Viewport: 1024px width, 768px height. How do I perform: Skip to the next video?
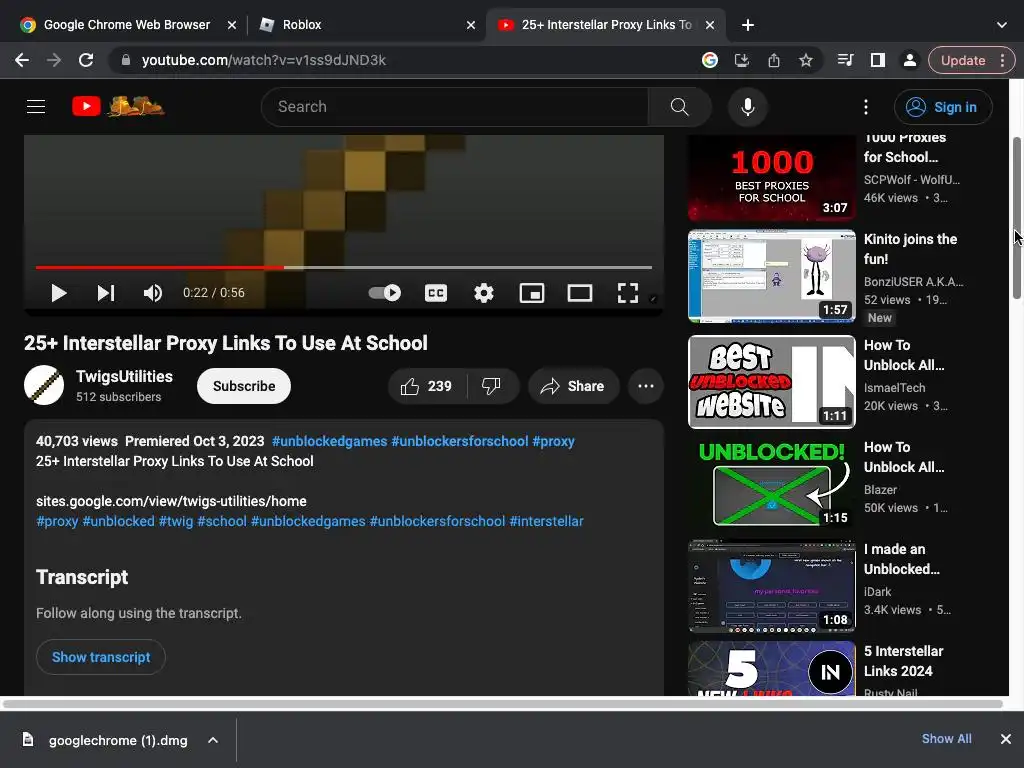[106, 293]
